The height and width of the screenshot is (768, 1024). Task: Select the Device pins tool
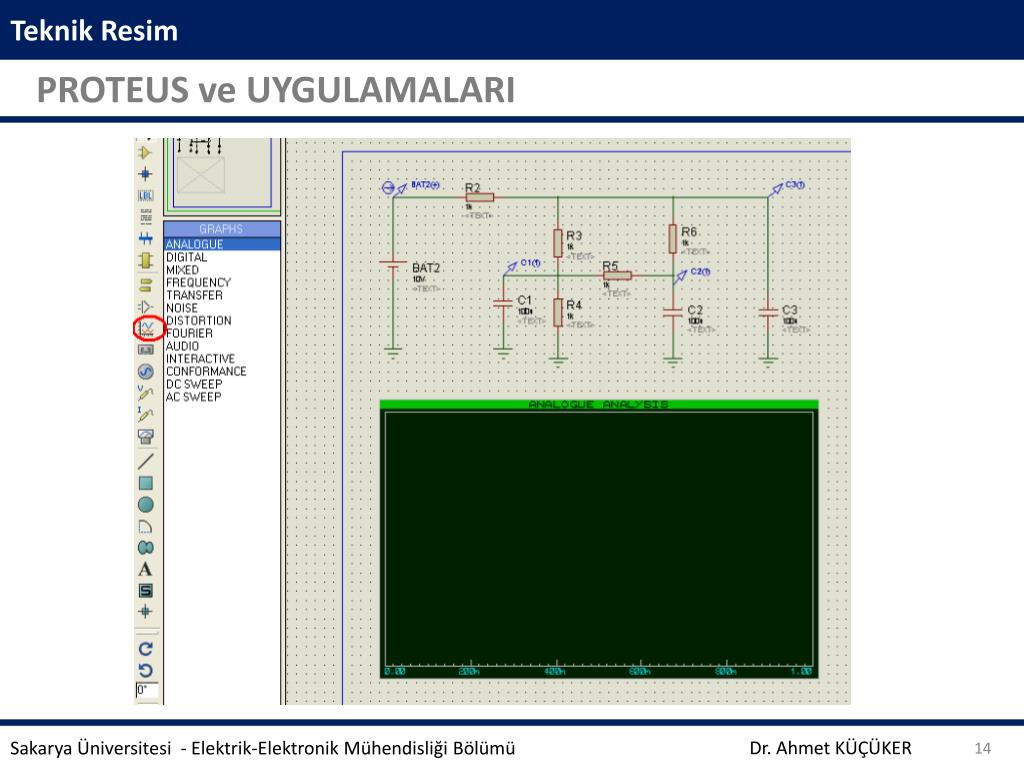145,306
